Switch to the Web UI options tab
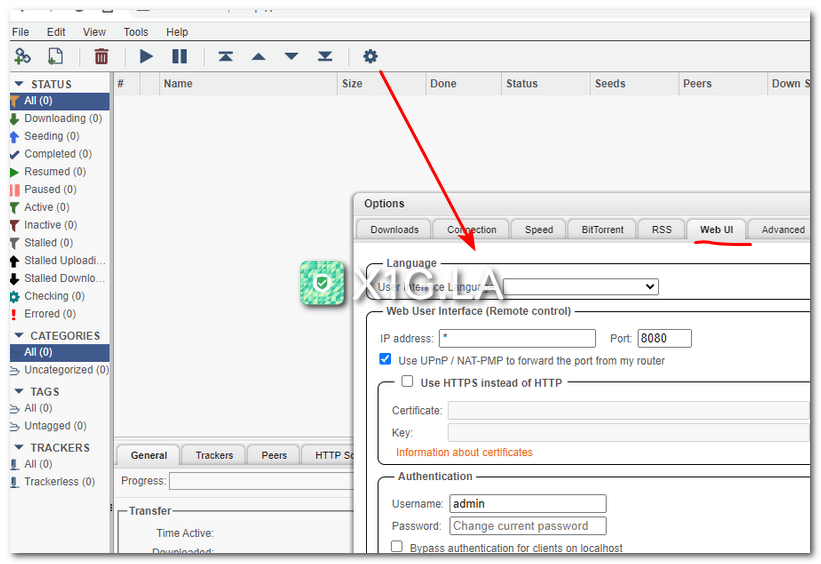Screen dimensions: 821x564 pyautogui.click(x=716, y=230)
